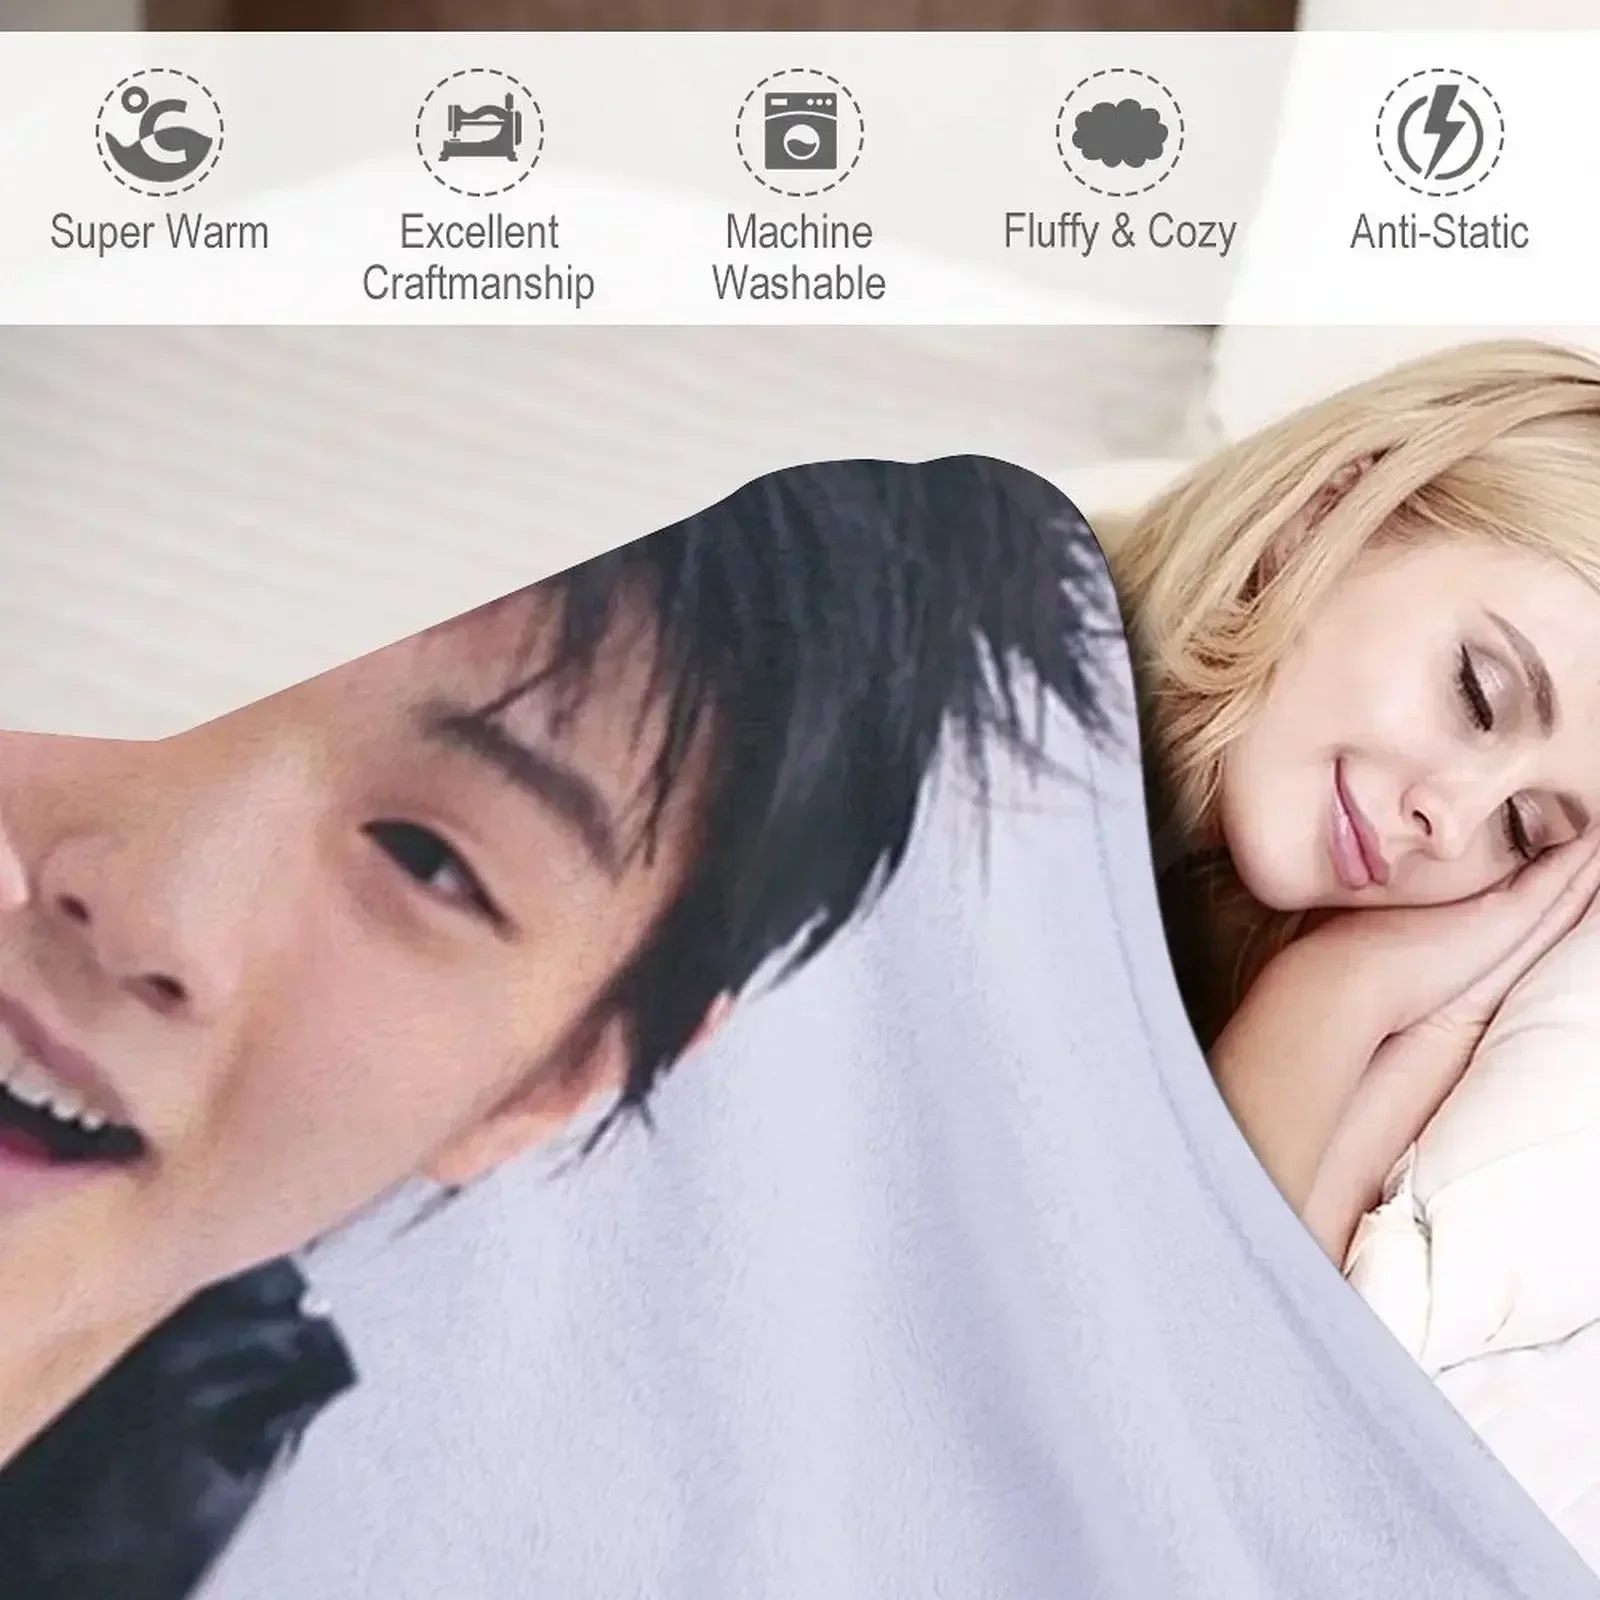
Task: Select the Fluffy & Cozy label
Action: 1120,233
